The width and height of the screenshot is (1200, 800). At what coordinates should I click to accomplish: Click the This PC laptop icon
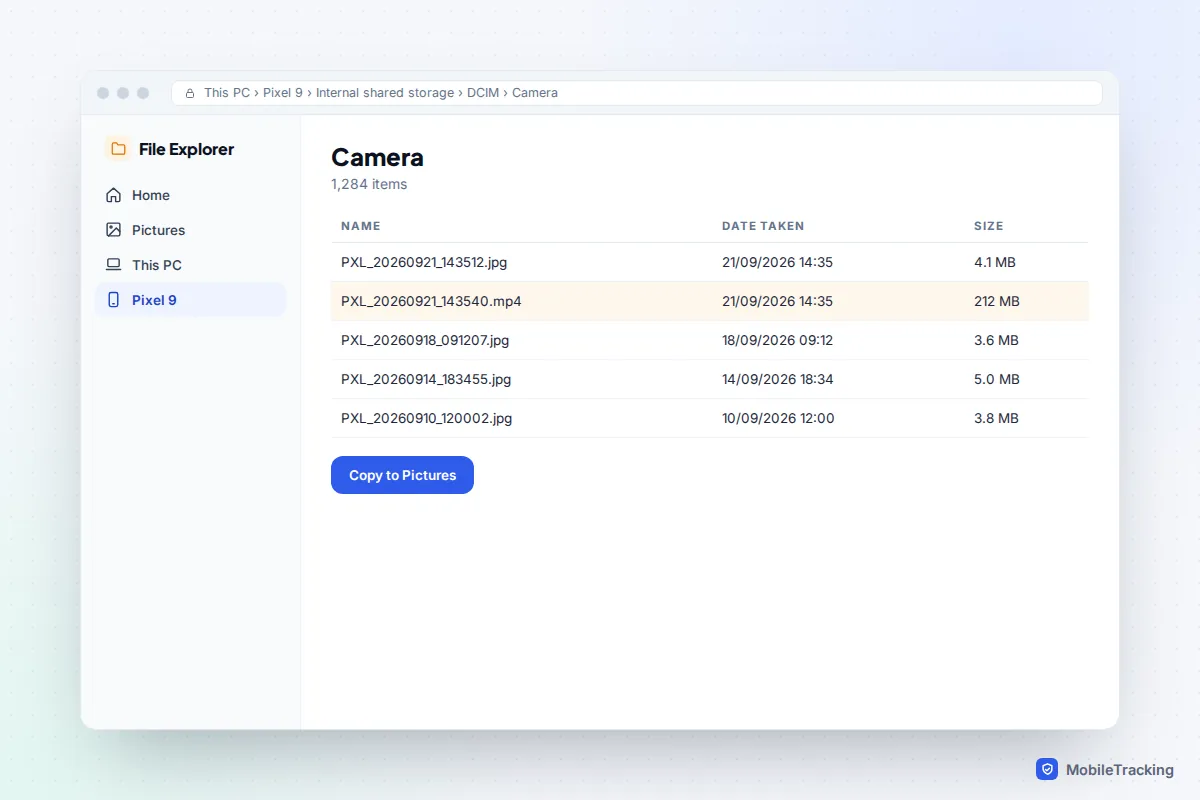click(113, 265)
